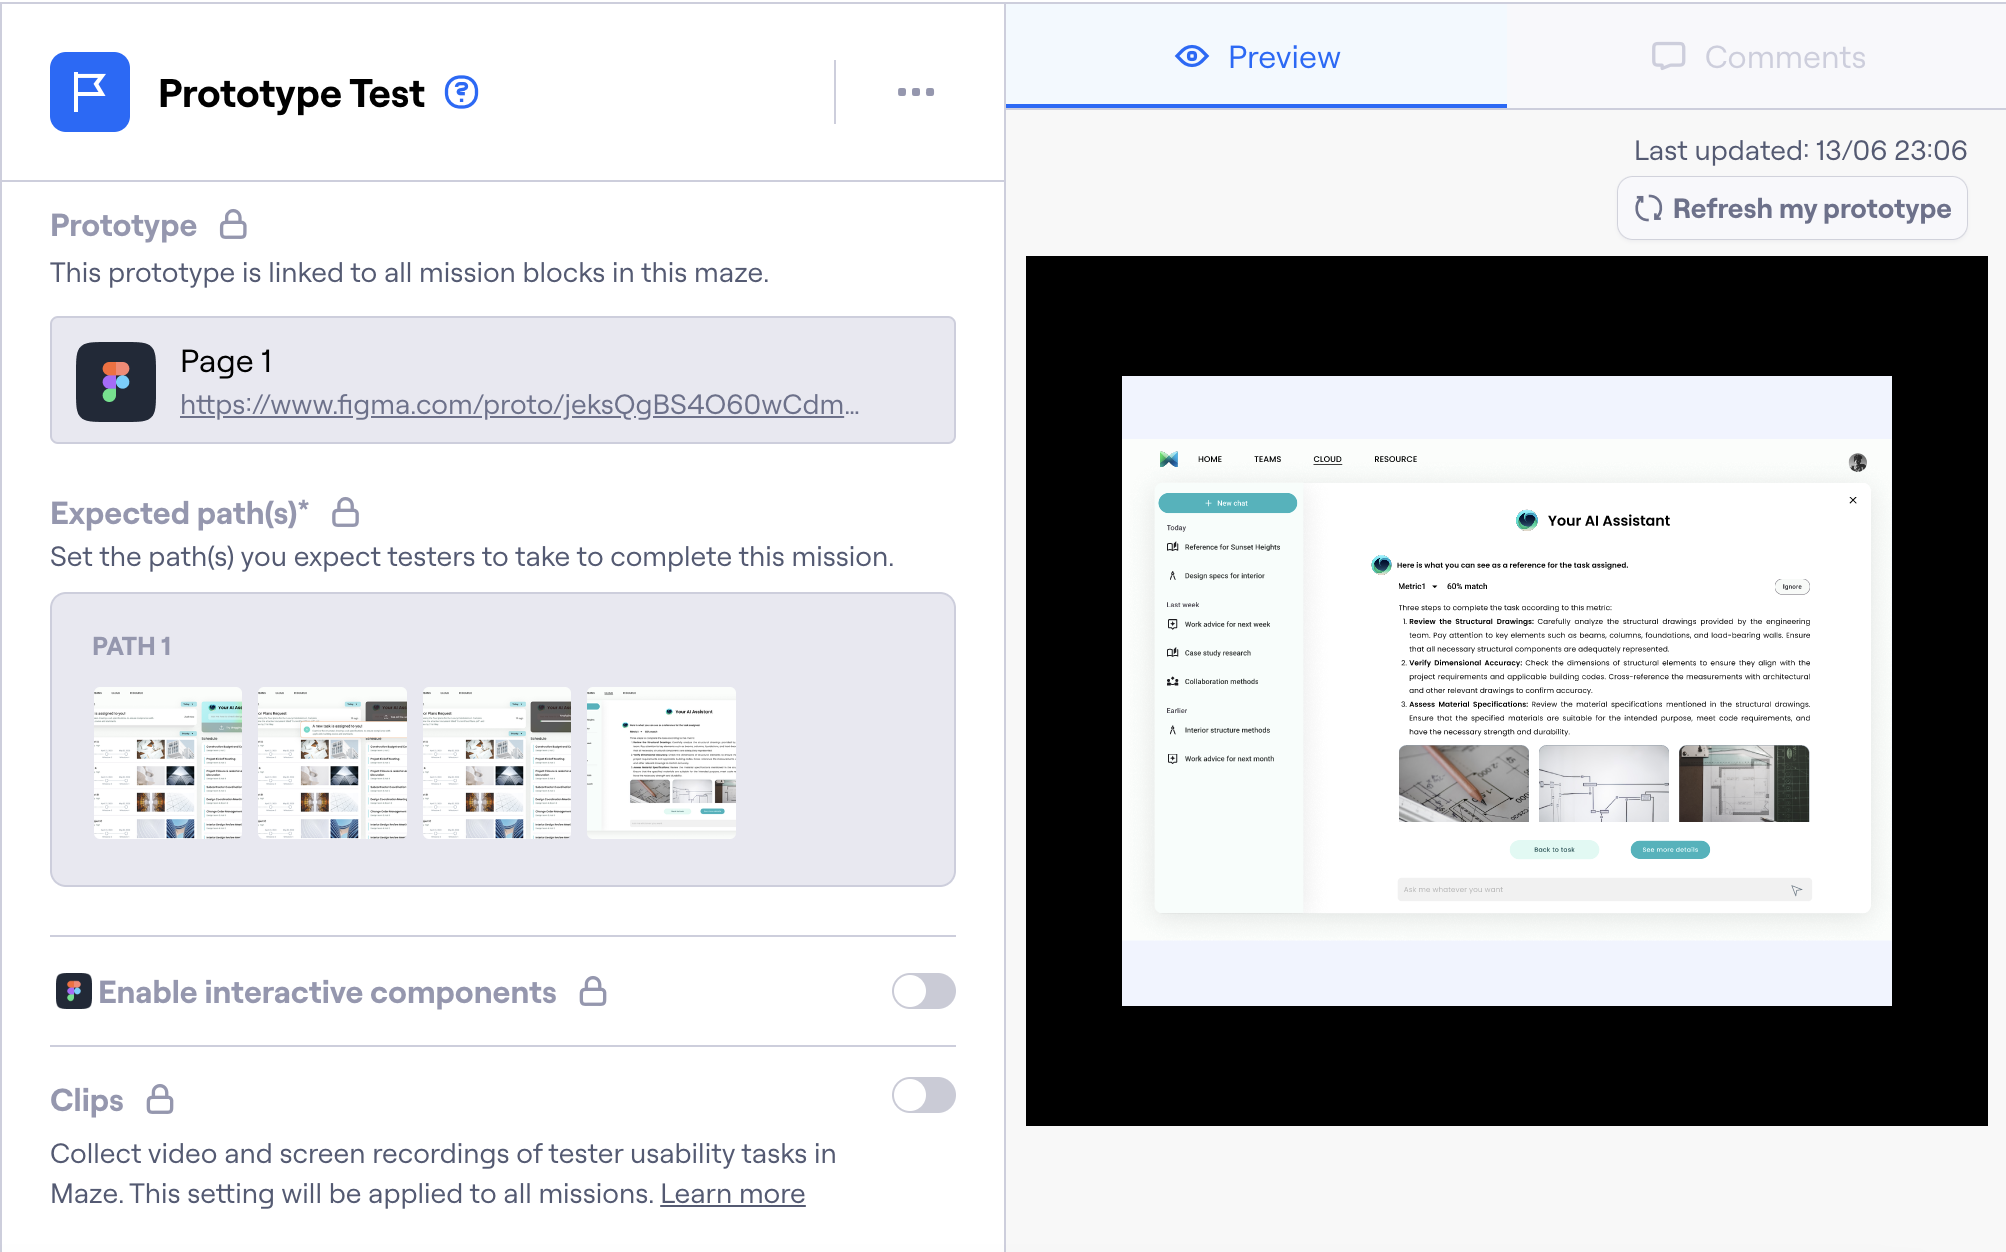Open the Figma prototype URL link
Image resolution: width=2006 pixels, height=1252 pixels.
[x=519, y=405]
